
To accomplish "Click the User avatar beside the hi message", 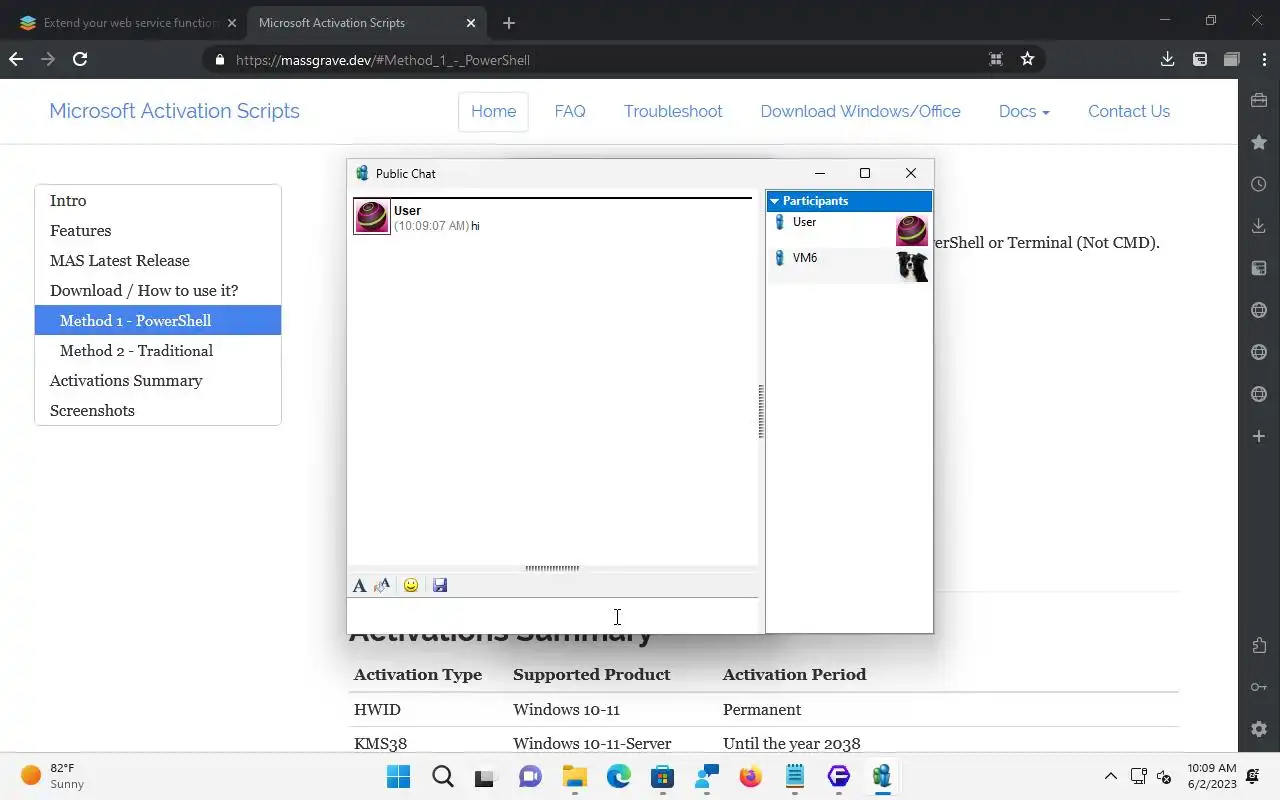I will [x=372, y=217].
